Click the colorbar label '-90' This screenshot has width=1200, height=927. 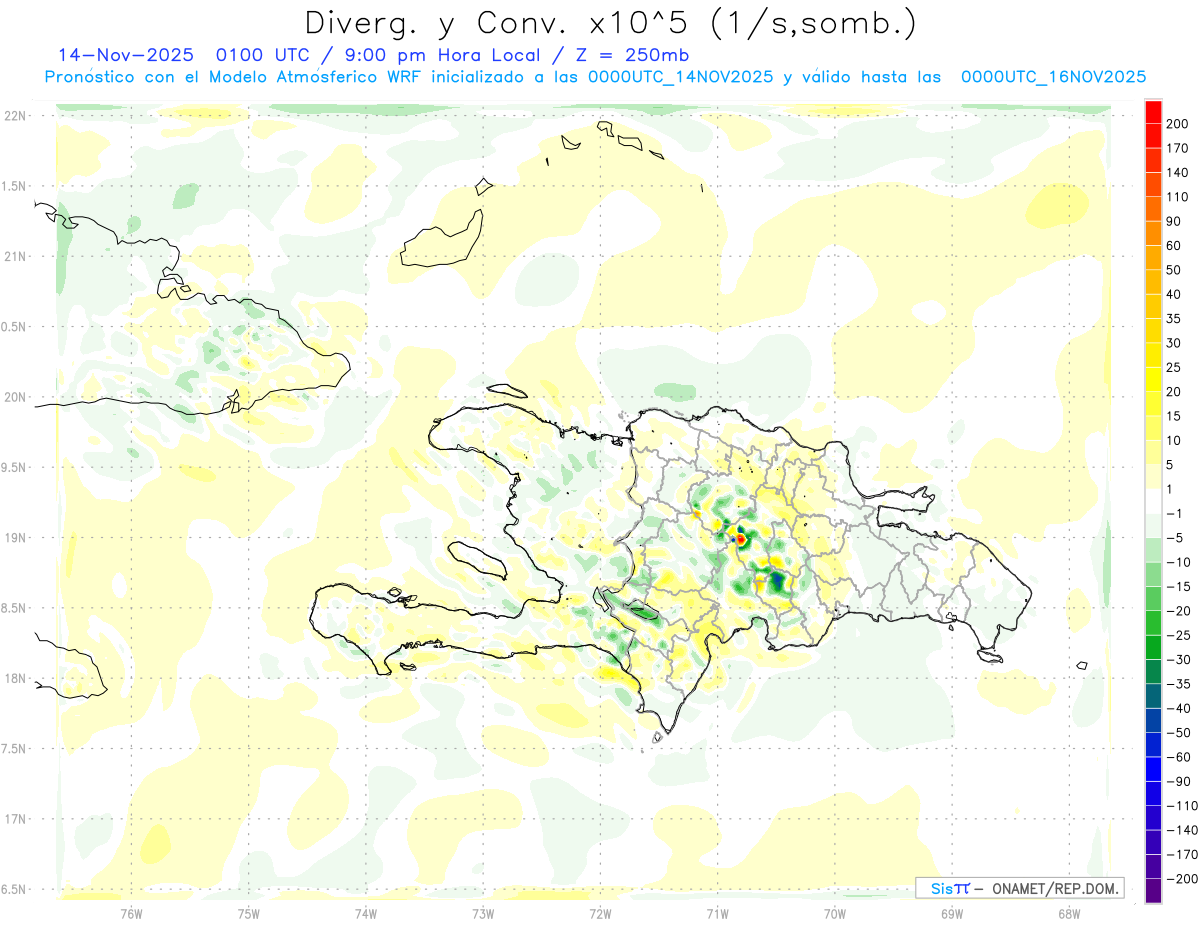[1178, 781]
